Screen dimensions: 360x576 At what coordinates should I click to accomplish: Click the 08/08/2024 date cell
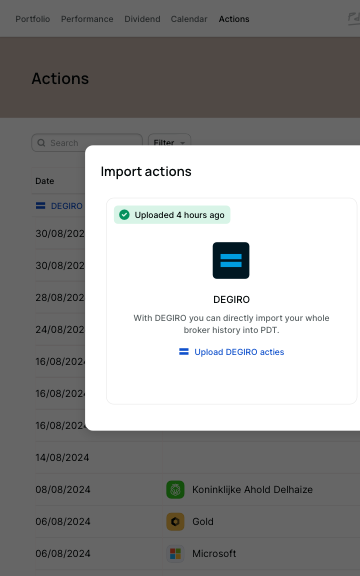tap(63, 489)
